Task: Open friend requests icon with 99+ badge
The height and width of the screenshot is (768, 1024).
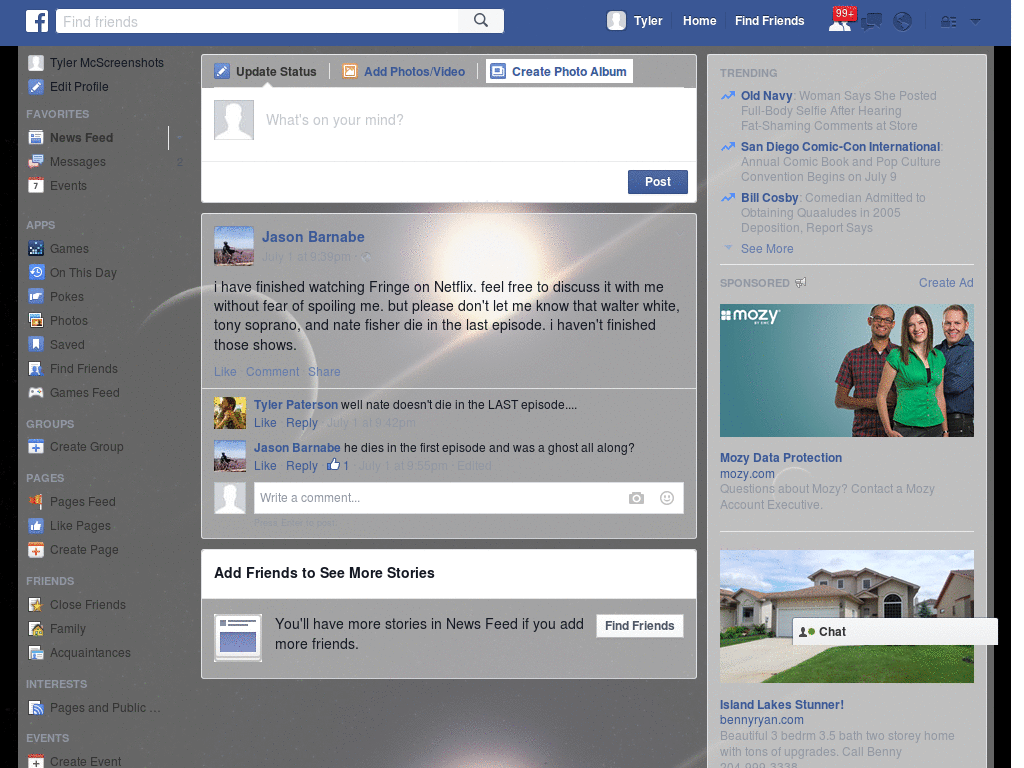Action: pos(840,21)
